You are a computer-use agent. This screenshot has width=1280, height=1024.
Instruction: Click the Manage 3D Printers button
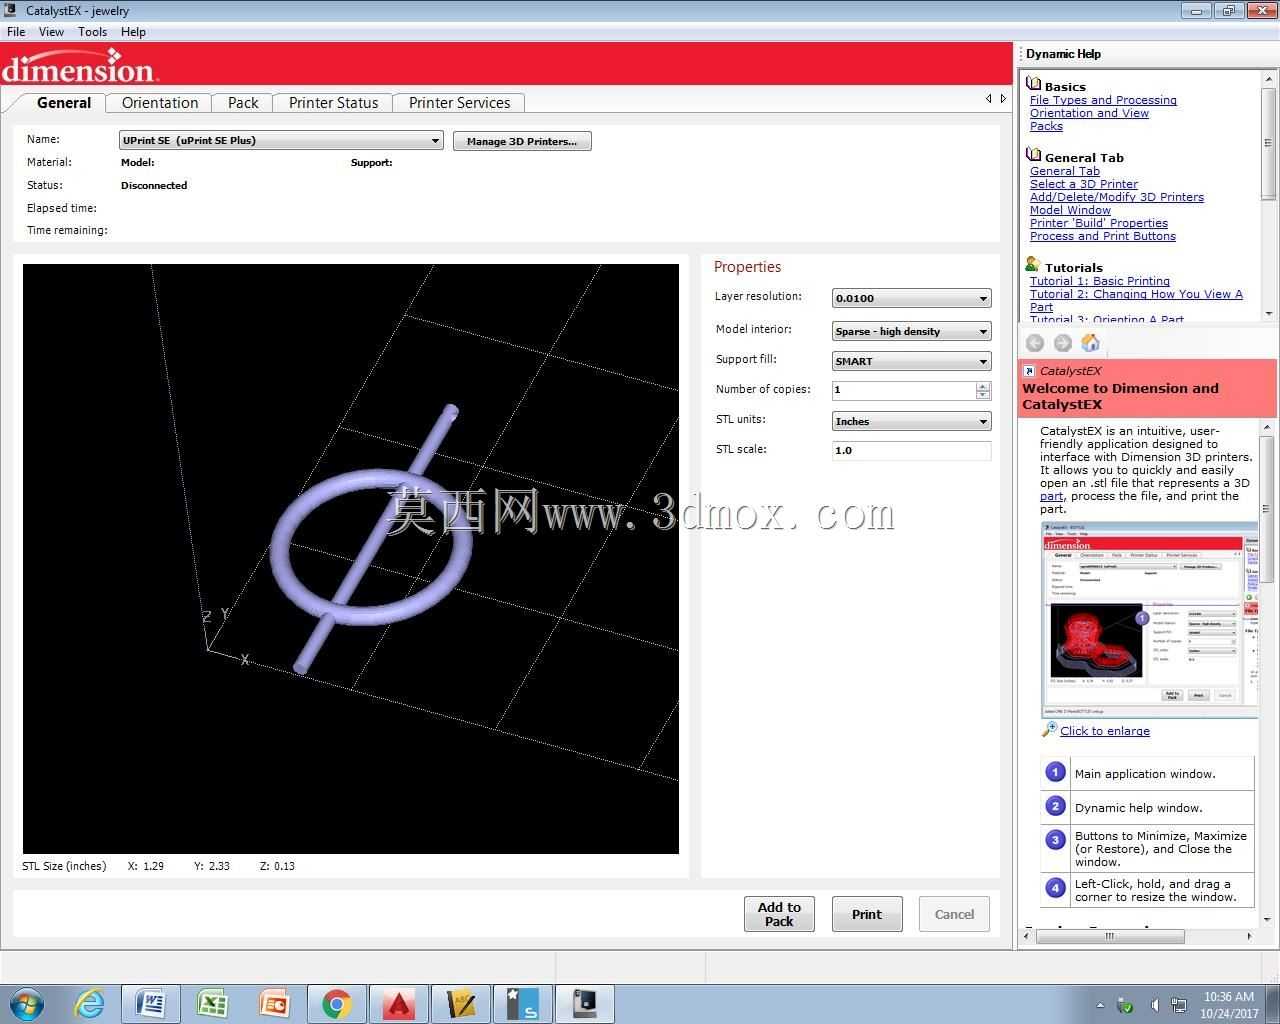[x=522, y=141]
